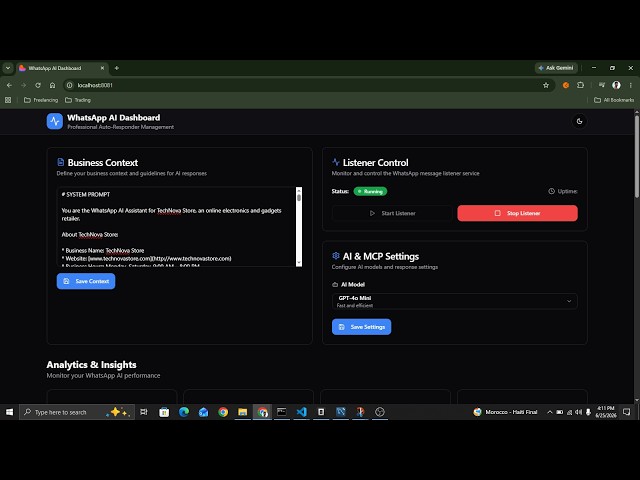Click the browser forward arrow
The height and width of the screenshot is (480, 640).
click(24, 85)
